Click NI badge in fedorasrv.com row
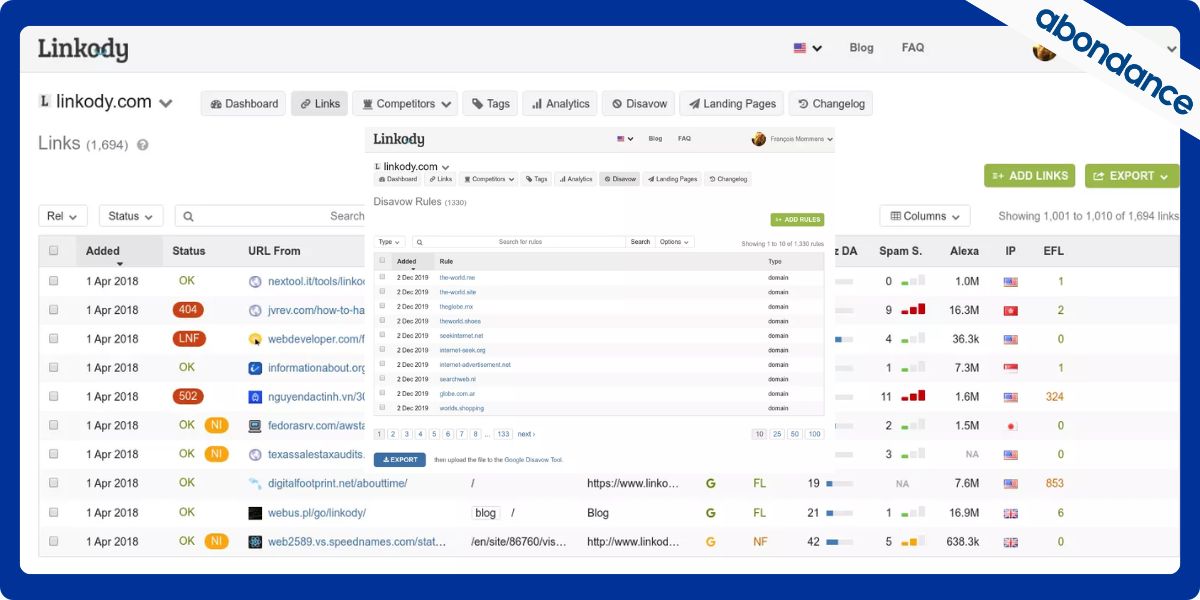1200x600 pixels. click(x=216, y=425)
